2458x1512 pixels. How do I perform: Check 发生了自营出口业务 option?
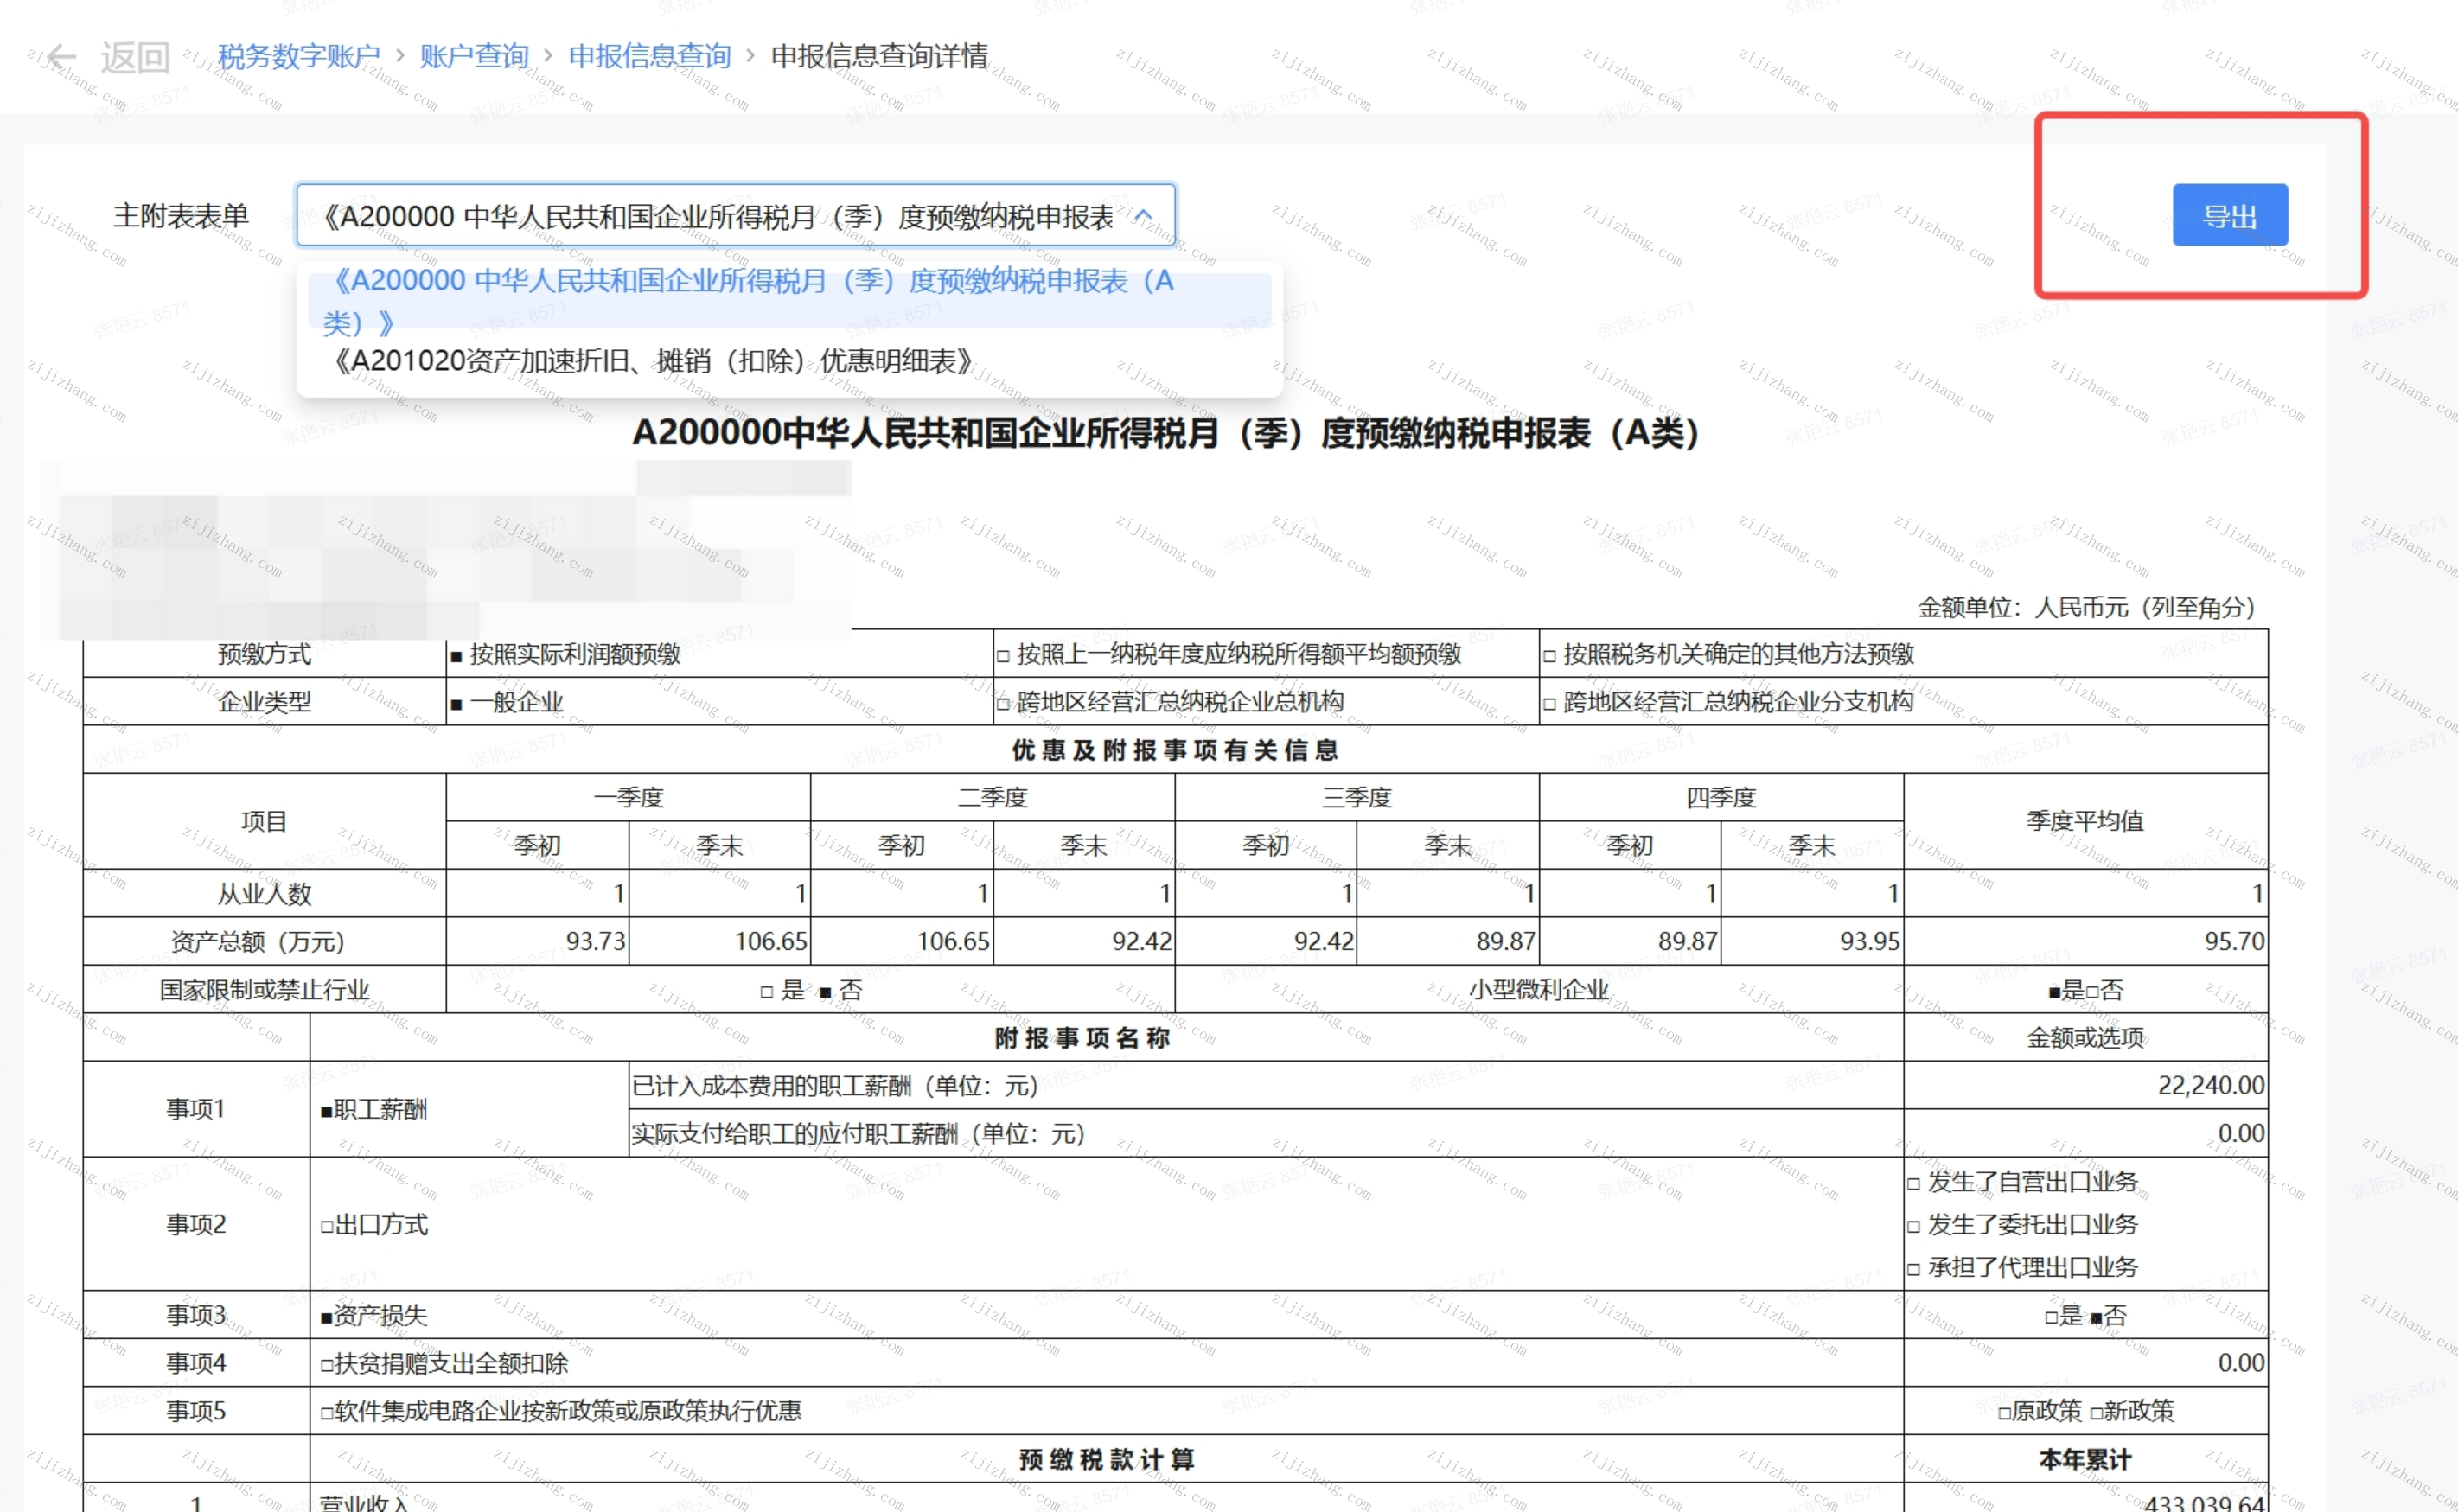[x=1913, y=1184]
